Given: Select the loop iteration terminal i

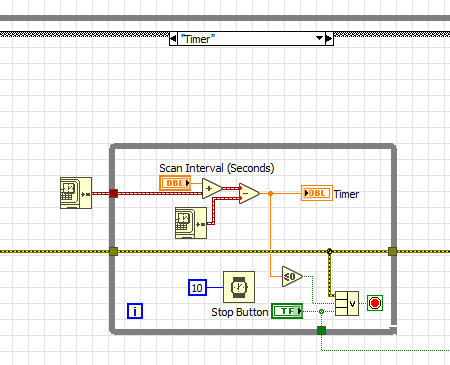Looking at the screenshot, I should point(135,311).
